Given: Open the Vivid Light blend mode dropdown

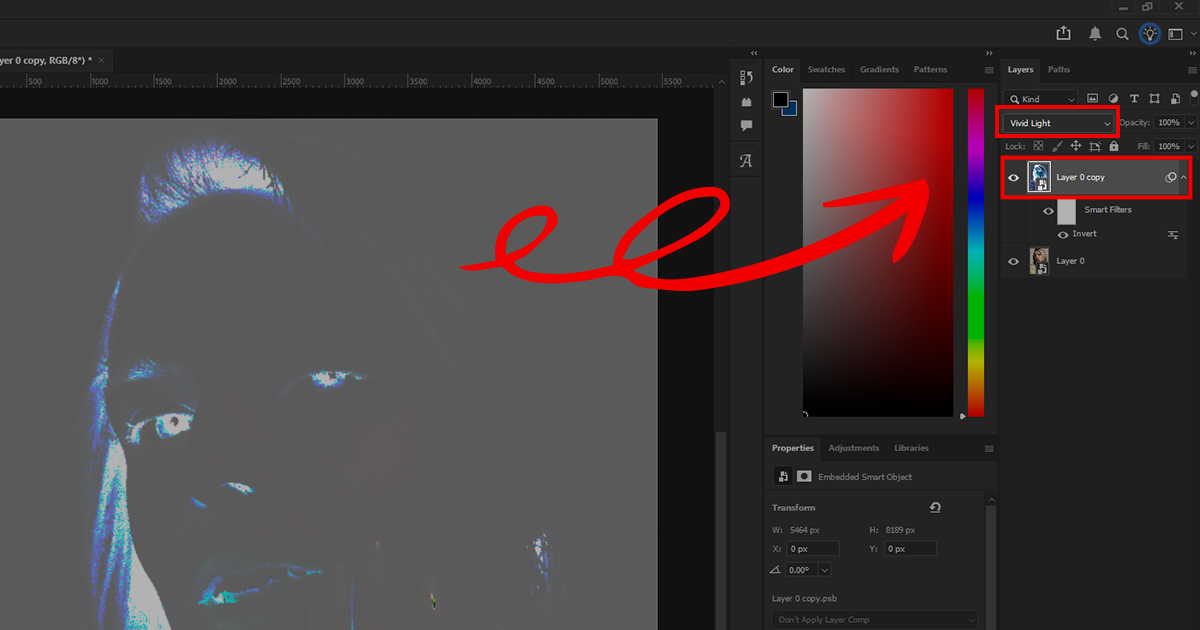Looking at the screenshot, I should [1059, 123].
